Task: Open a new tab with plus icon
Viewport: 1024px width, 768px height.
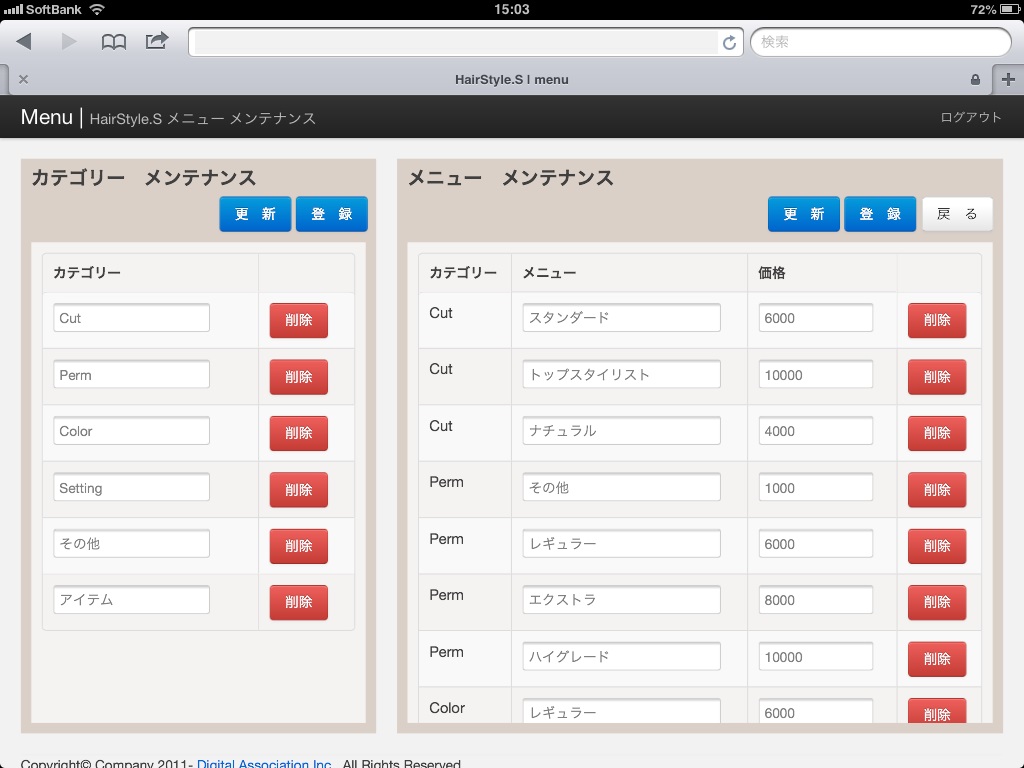Action: point(1007,79)
